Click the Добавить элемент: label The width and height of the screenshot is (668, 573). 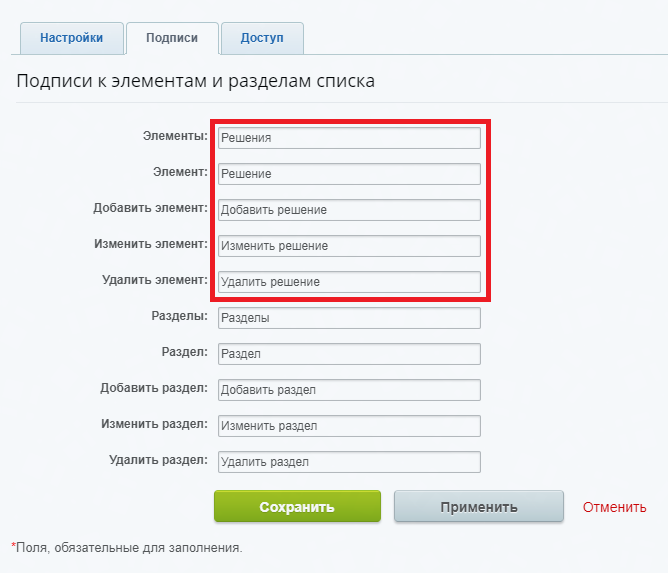[150, 208]
